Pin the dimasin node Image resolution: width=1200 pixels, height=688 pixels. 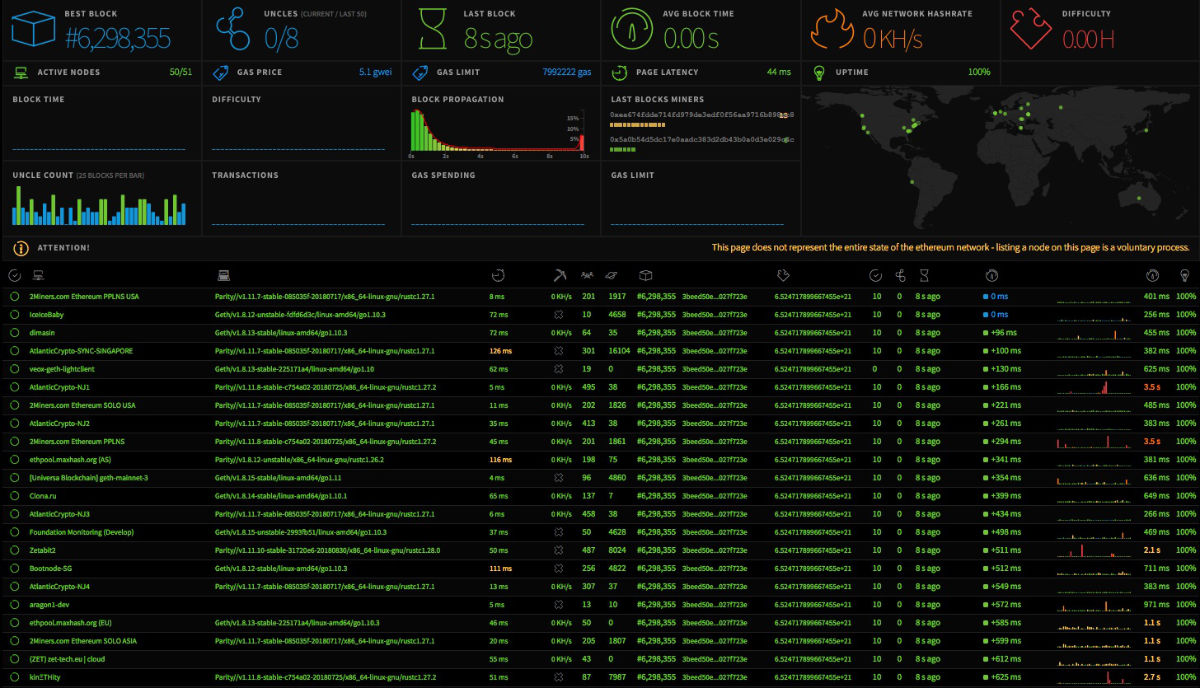(14, 332)
